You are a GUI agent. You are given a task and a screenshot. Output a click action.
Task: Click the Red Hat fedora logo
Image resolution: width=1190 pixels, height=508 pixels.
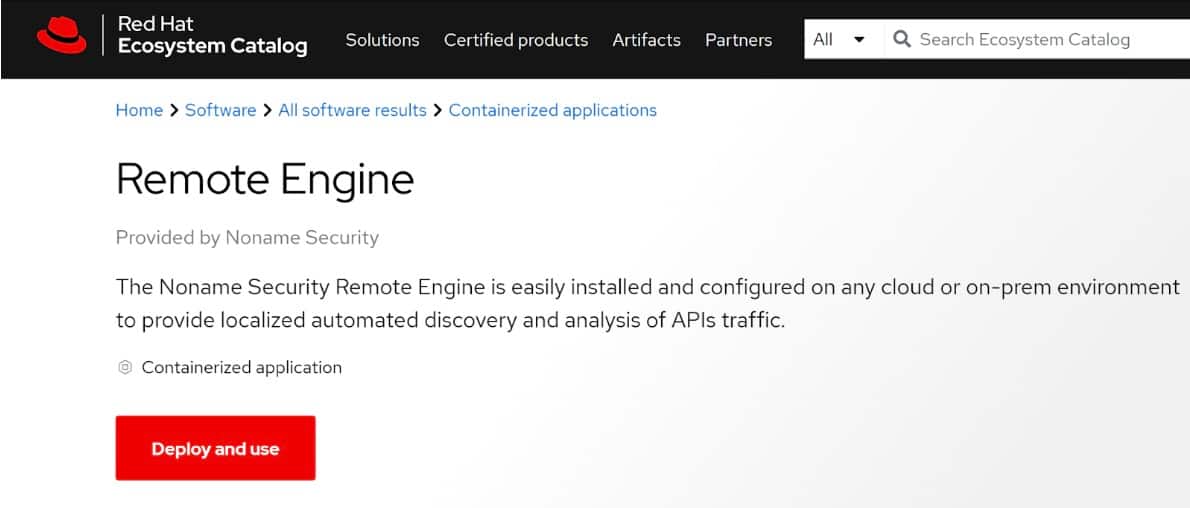pos(62,37)
